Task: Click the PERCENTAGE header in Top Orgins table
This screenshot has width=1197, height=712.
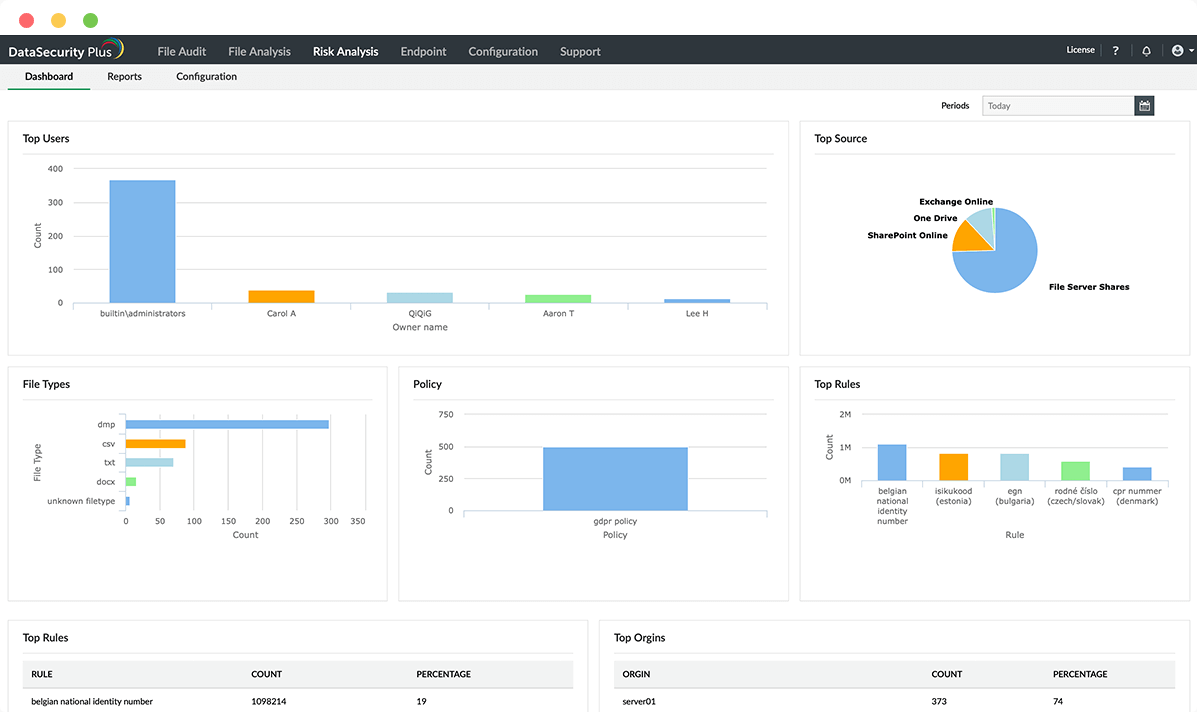Action: click(x=1080, y=674)
